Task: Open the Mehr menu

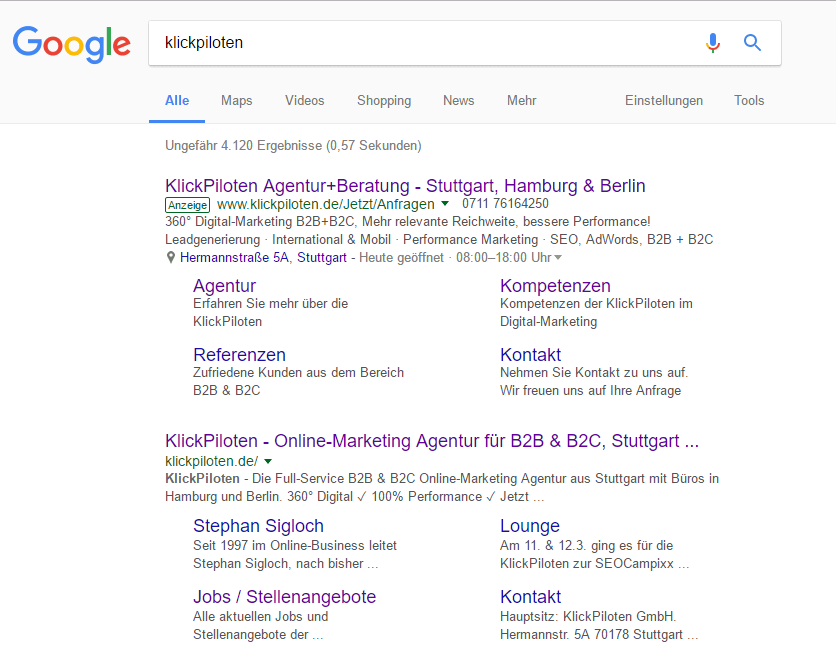Action: 521,100
